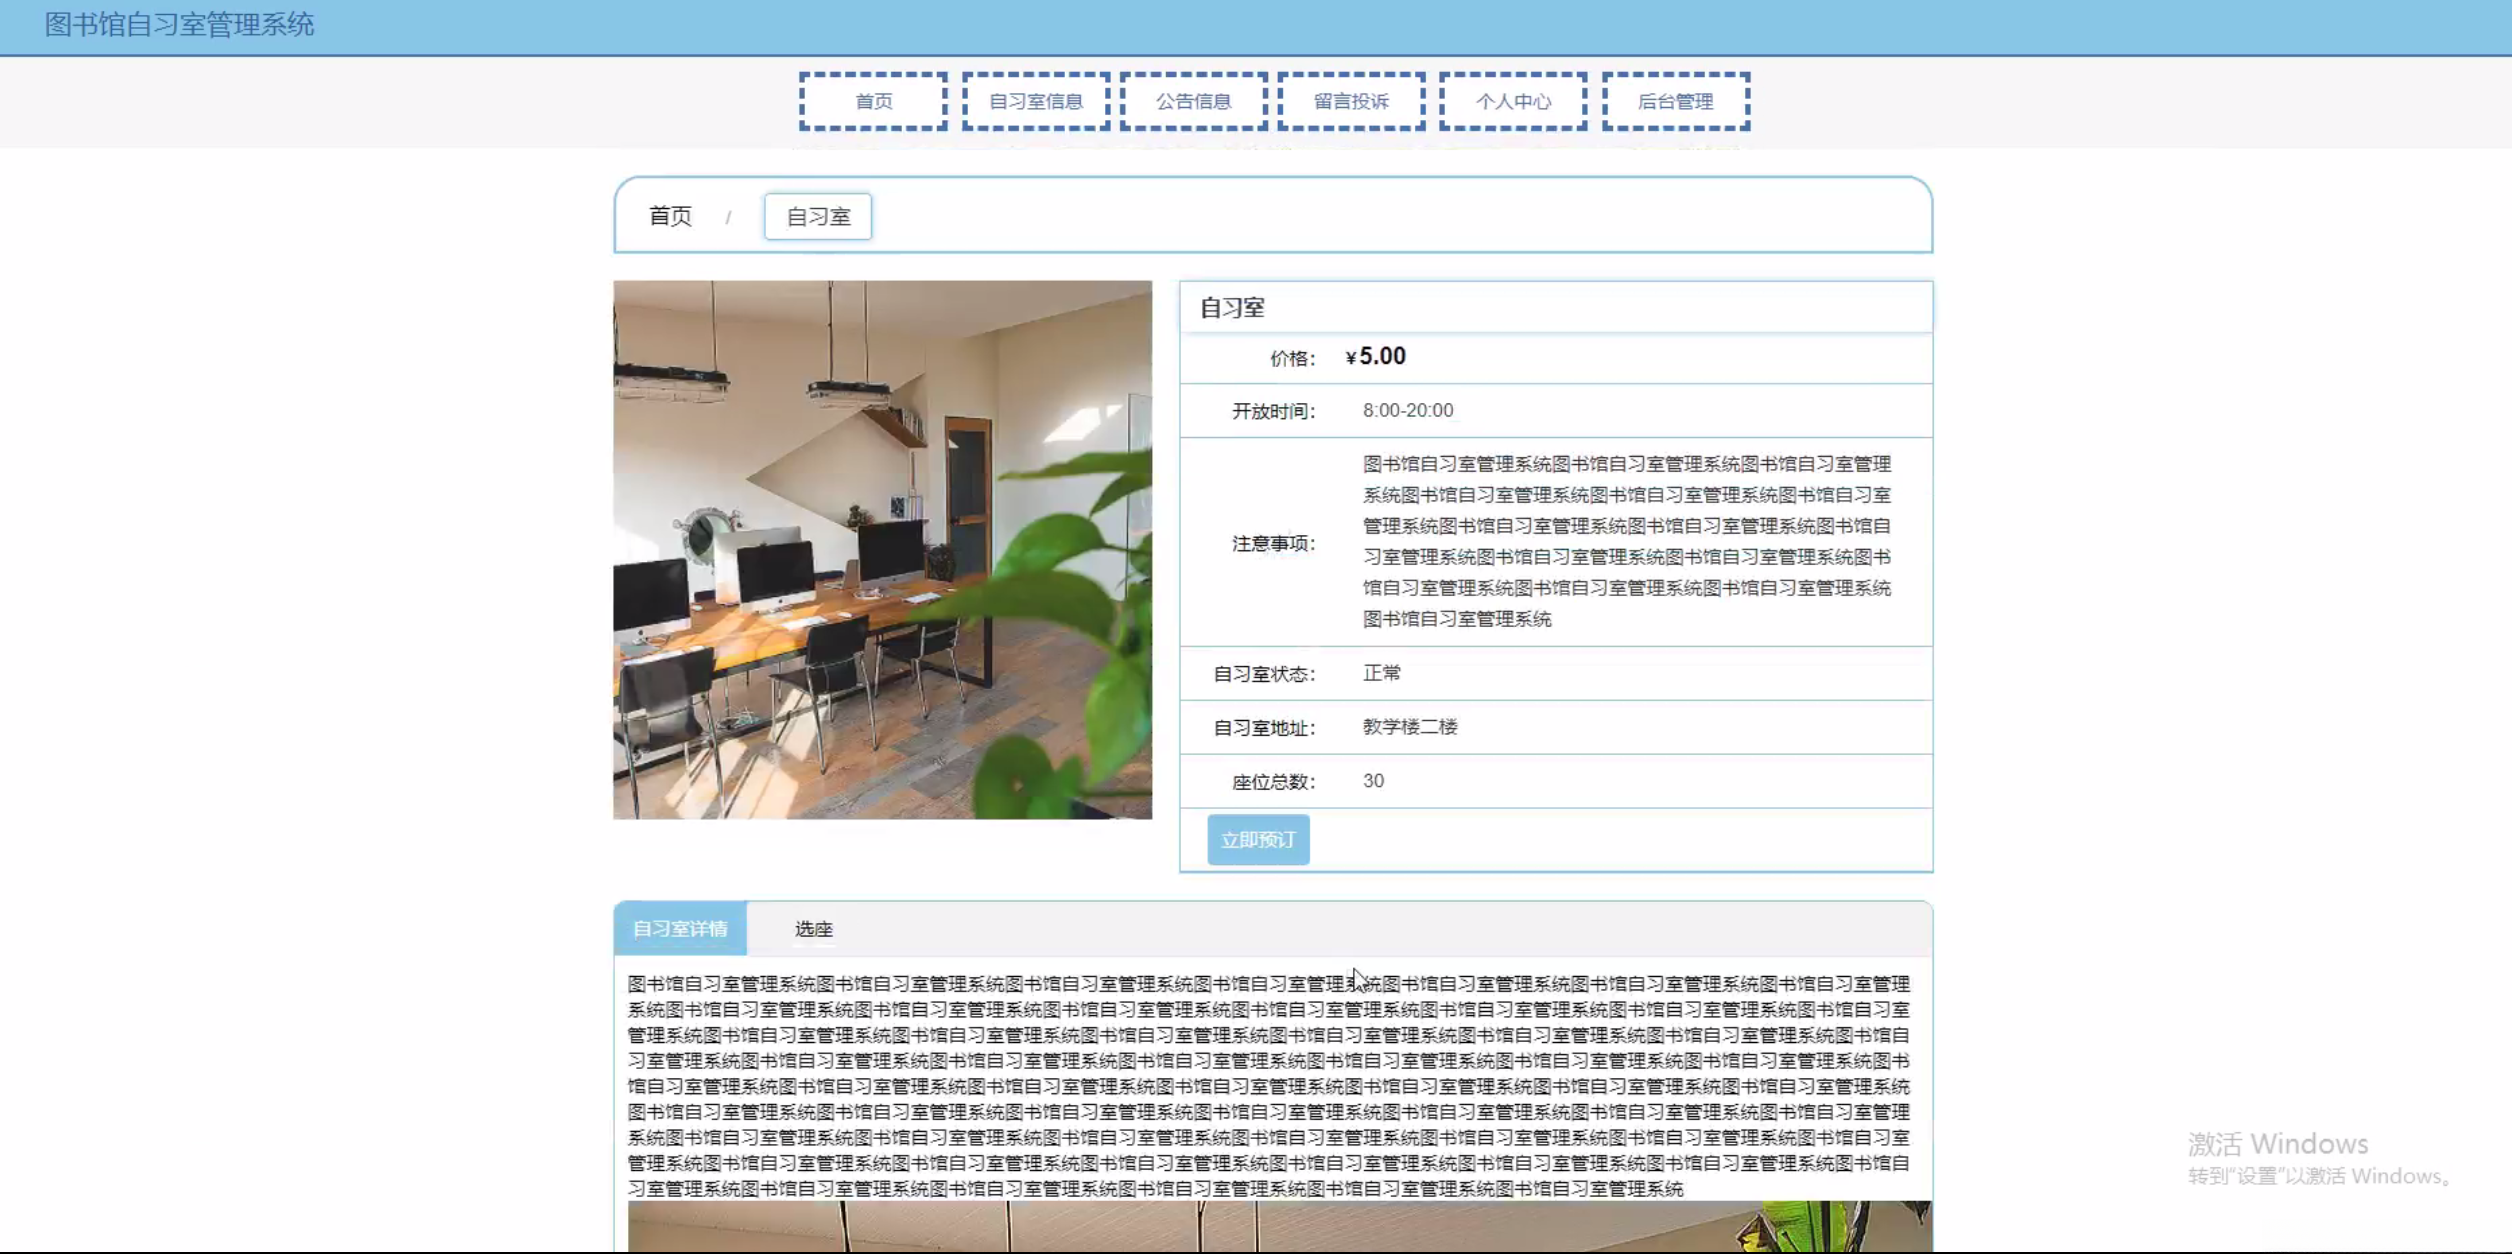The image size is (2512, 1254).
Task: Click the 首页 navigation button
Action: [873, 101]
